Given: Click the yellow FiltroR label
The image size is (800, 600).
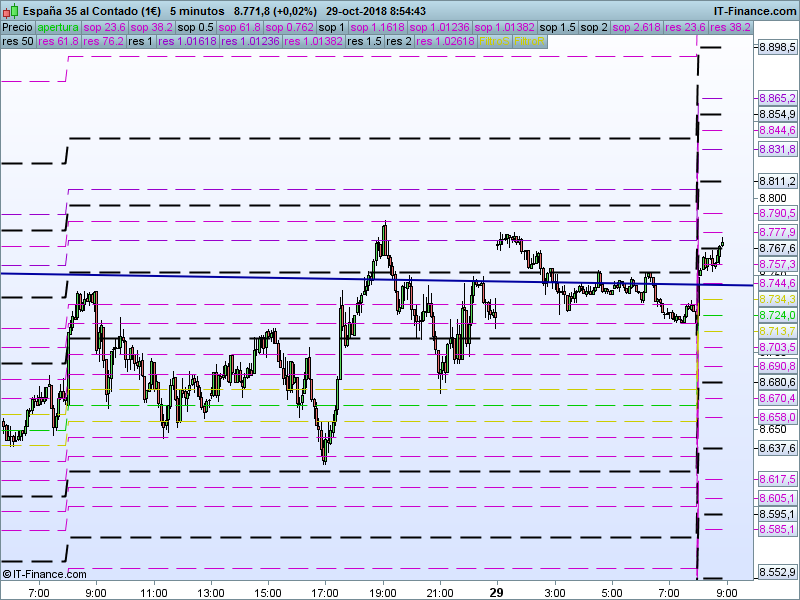Looking at the screenshot, I should coord(529,41).
